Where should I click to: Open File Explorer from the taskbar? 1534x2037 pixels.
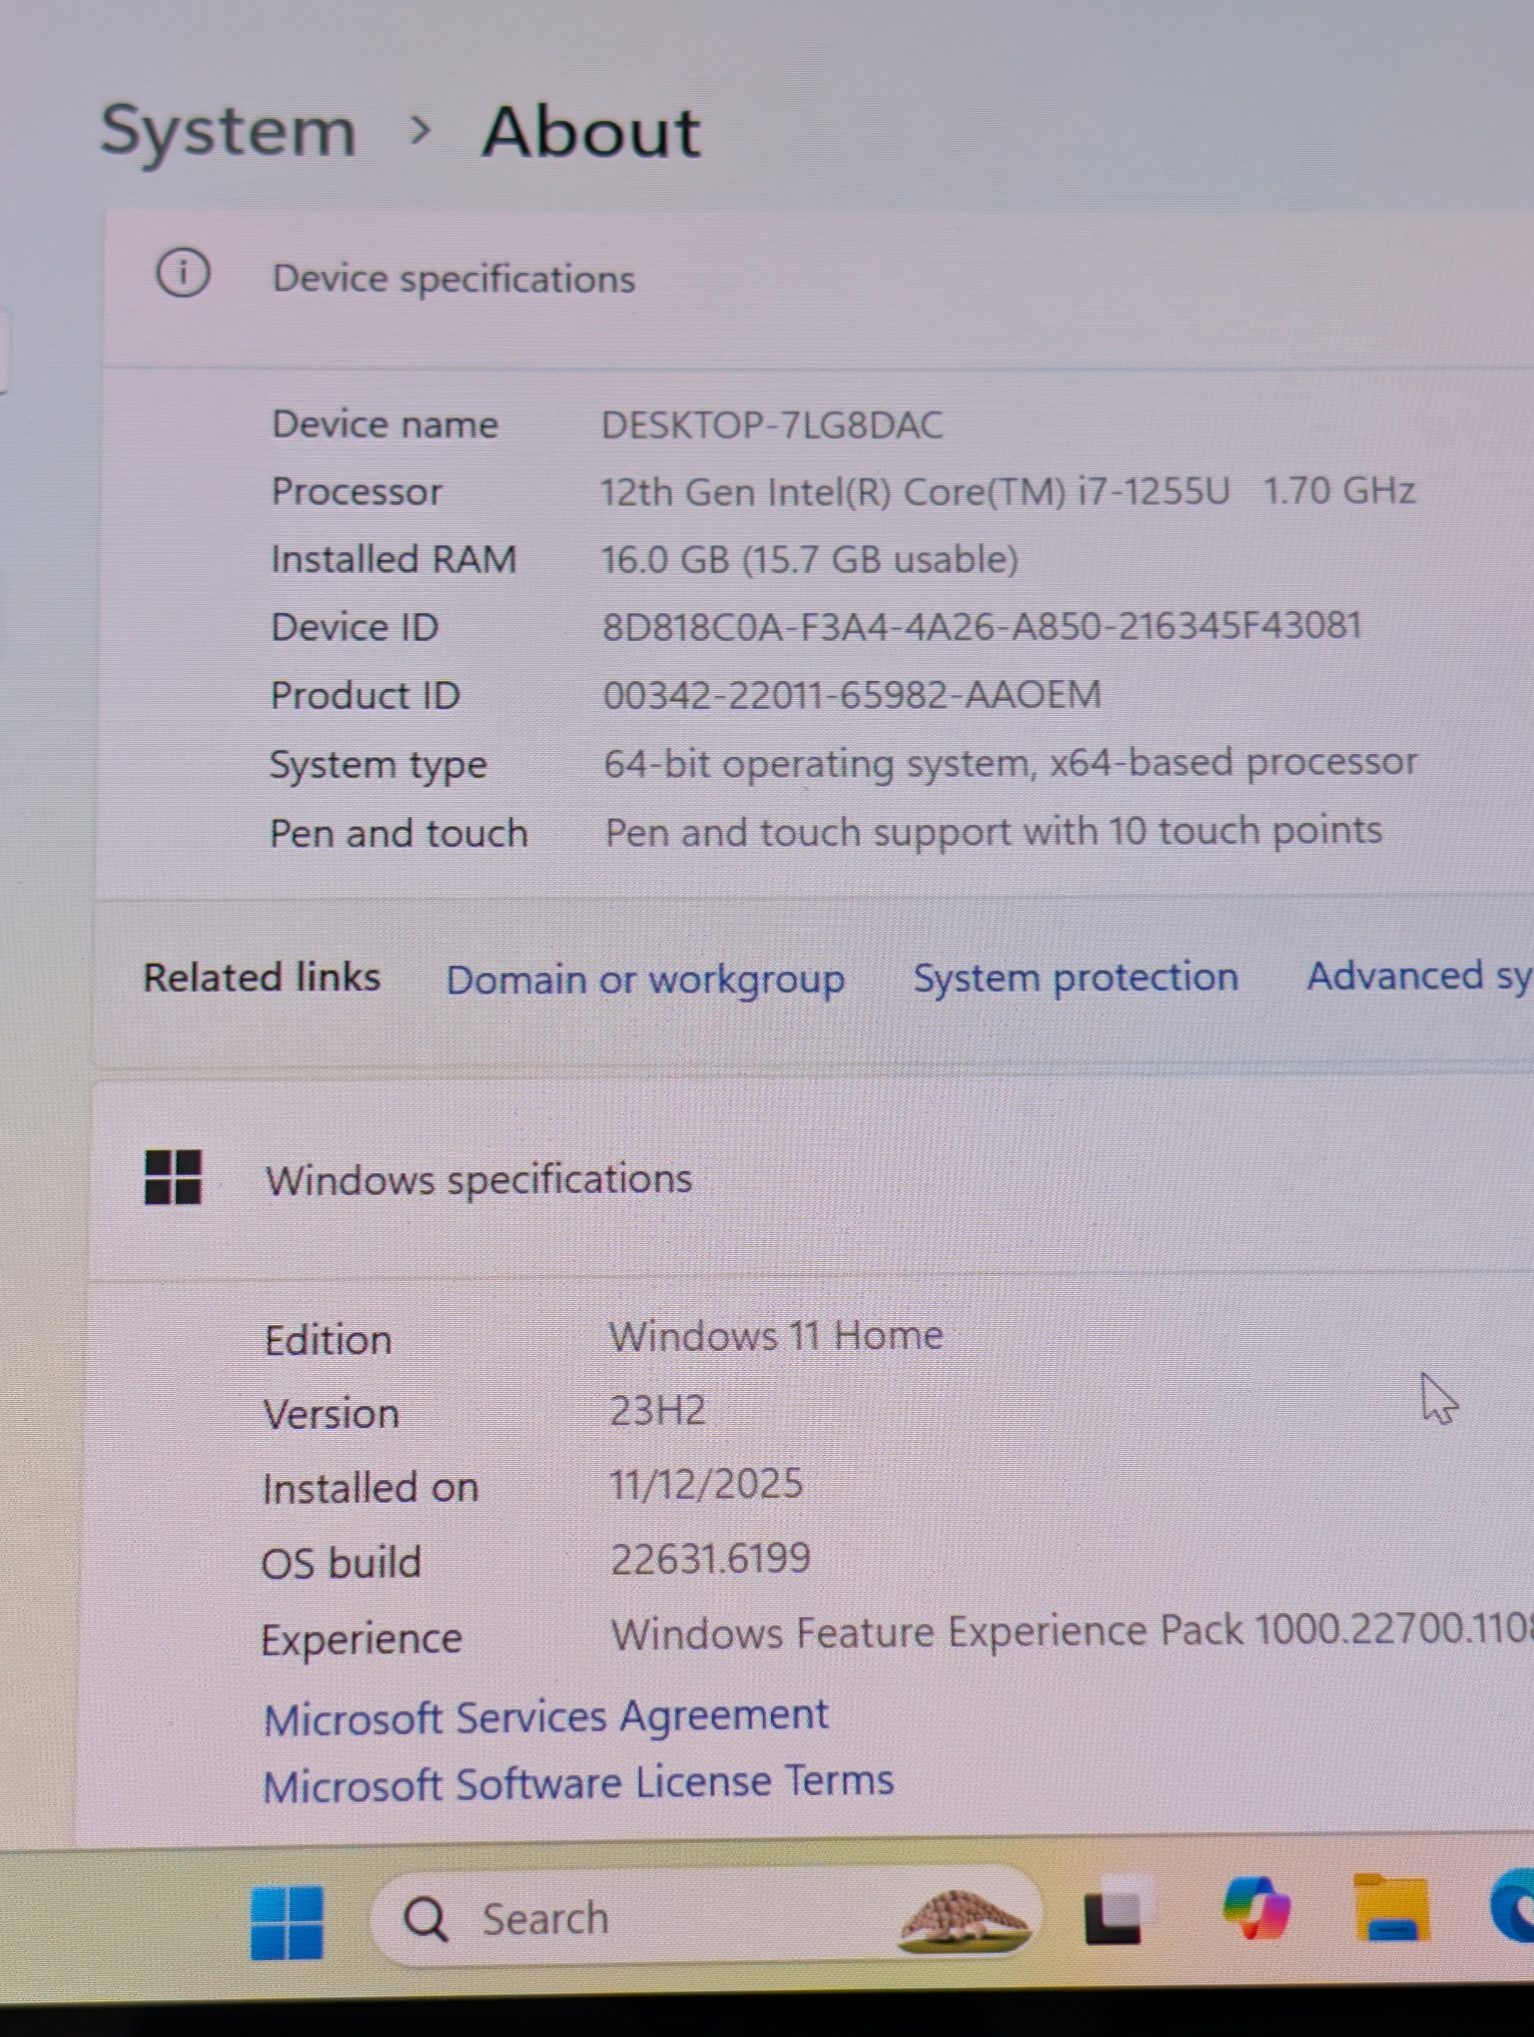point(1390,1909)
